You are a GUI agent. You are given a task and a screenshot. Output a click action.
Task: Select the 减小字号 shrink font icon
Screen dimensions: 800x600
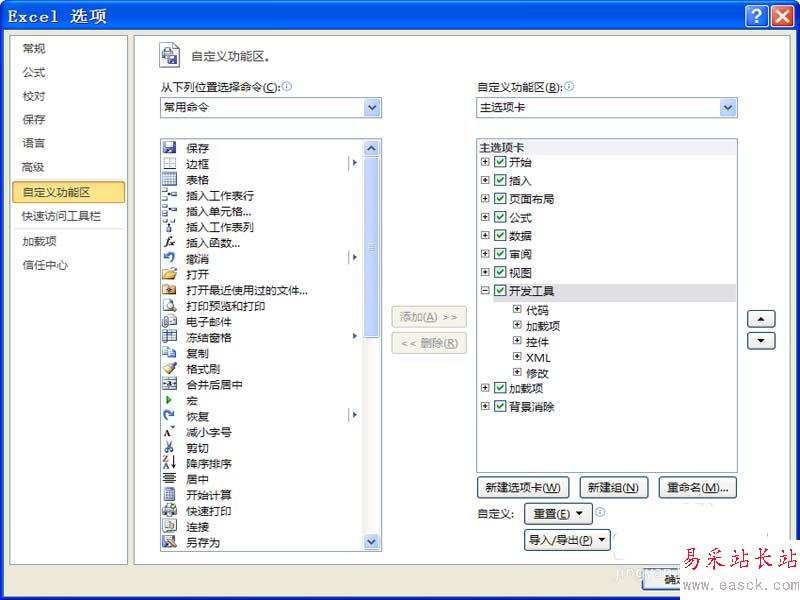169,432
